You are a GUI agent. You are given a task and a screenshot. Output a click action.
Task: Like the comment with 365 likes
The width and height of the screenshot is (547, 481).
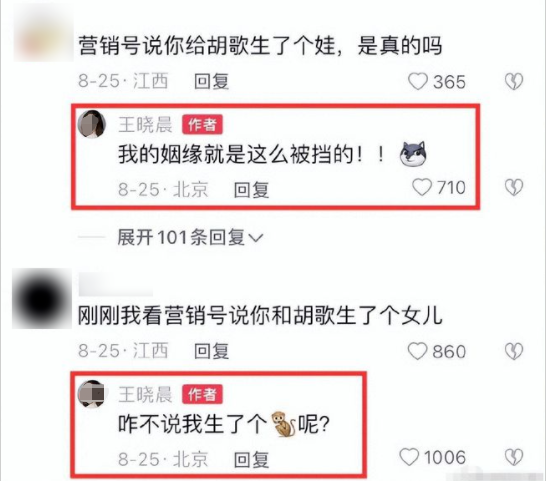[418, 82]
